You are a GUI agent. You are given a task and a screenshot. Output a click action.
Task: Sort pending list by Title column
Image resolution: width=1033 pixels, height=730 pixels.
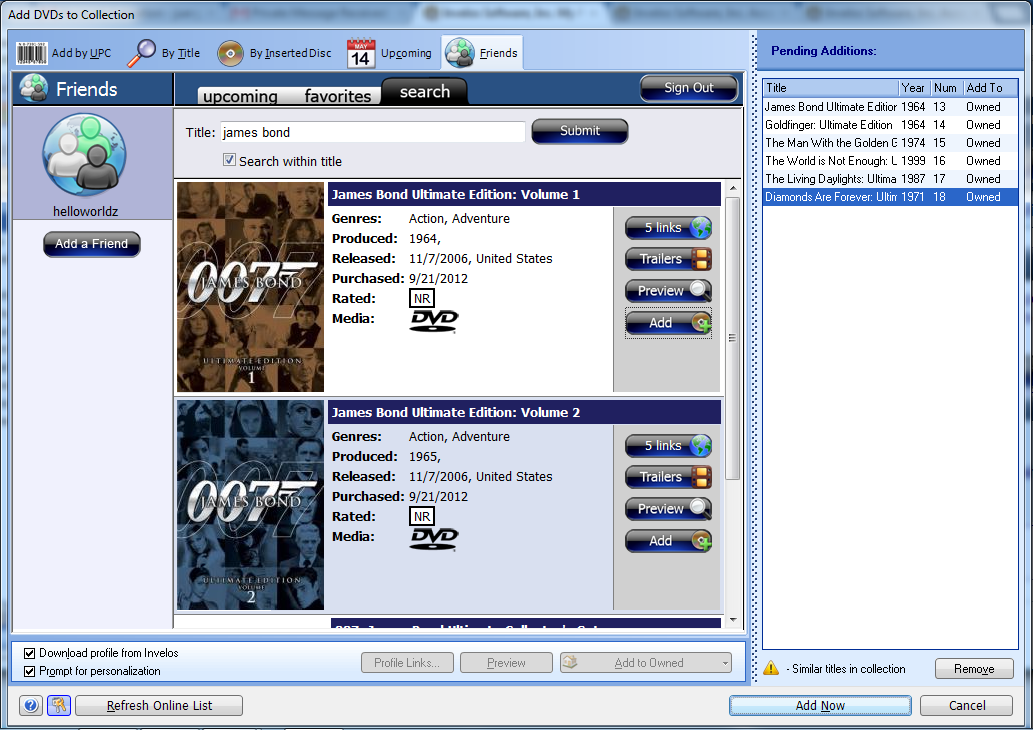[831, 88]
